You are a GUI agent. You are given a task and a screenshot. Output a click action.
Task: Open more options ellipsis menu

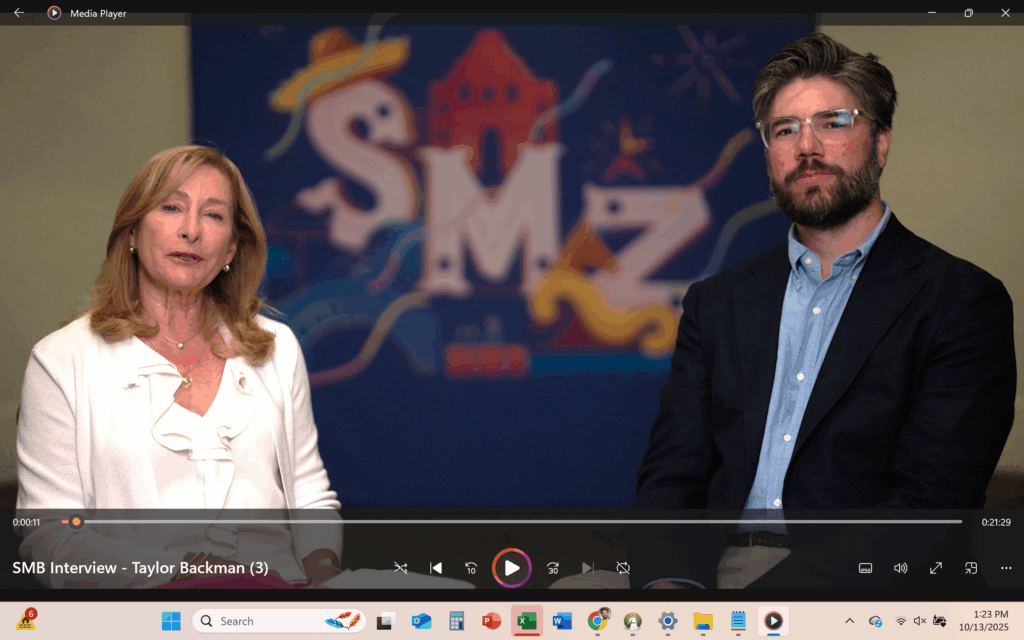pyautogui.click(x=1006, y=568)
